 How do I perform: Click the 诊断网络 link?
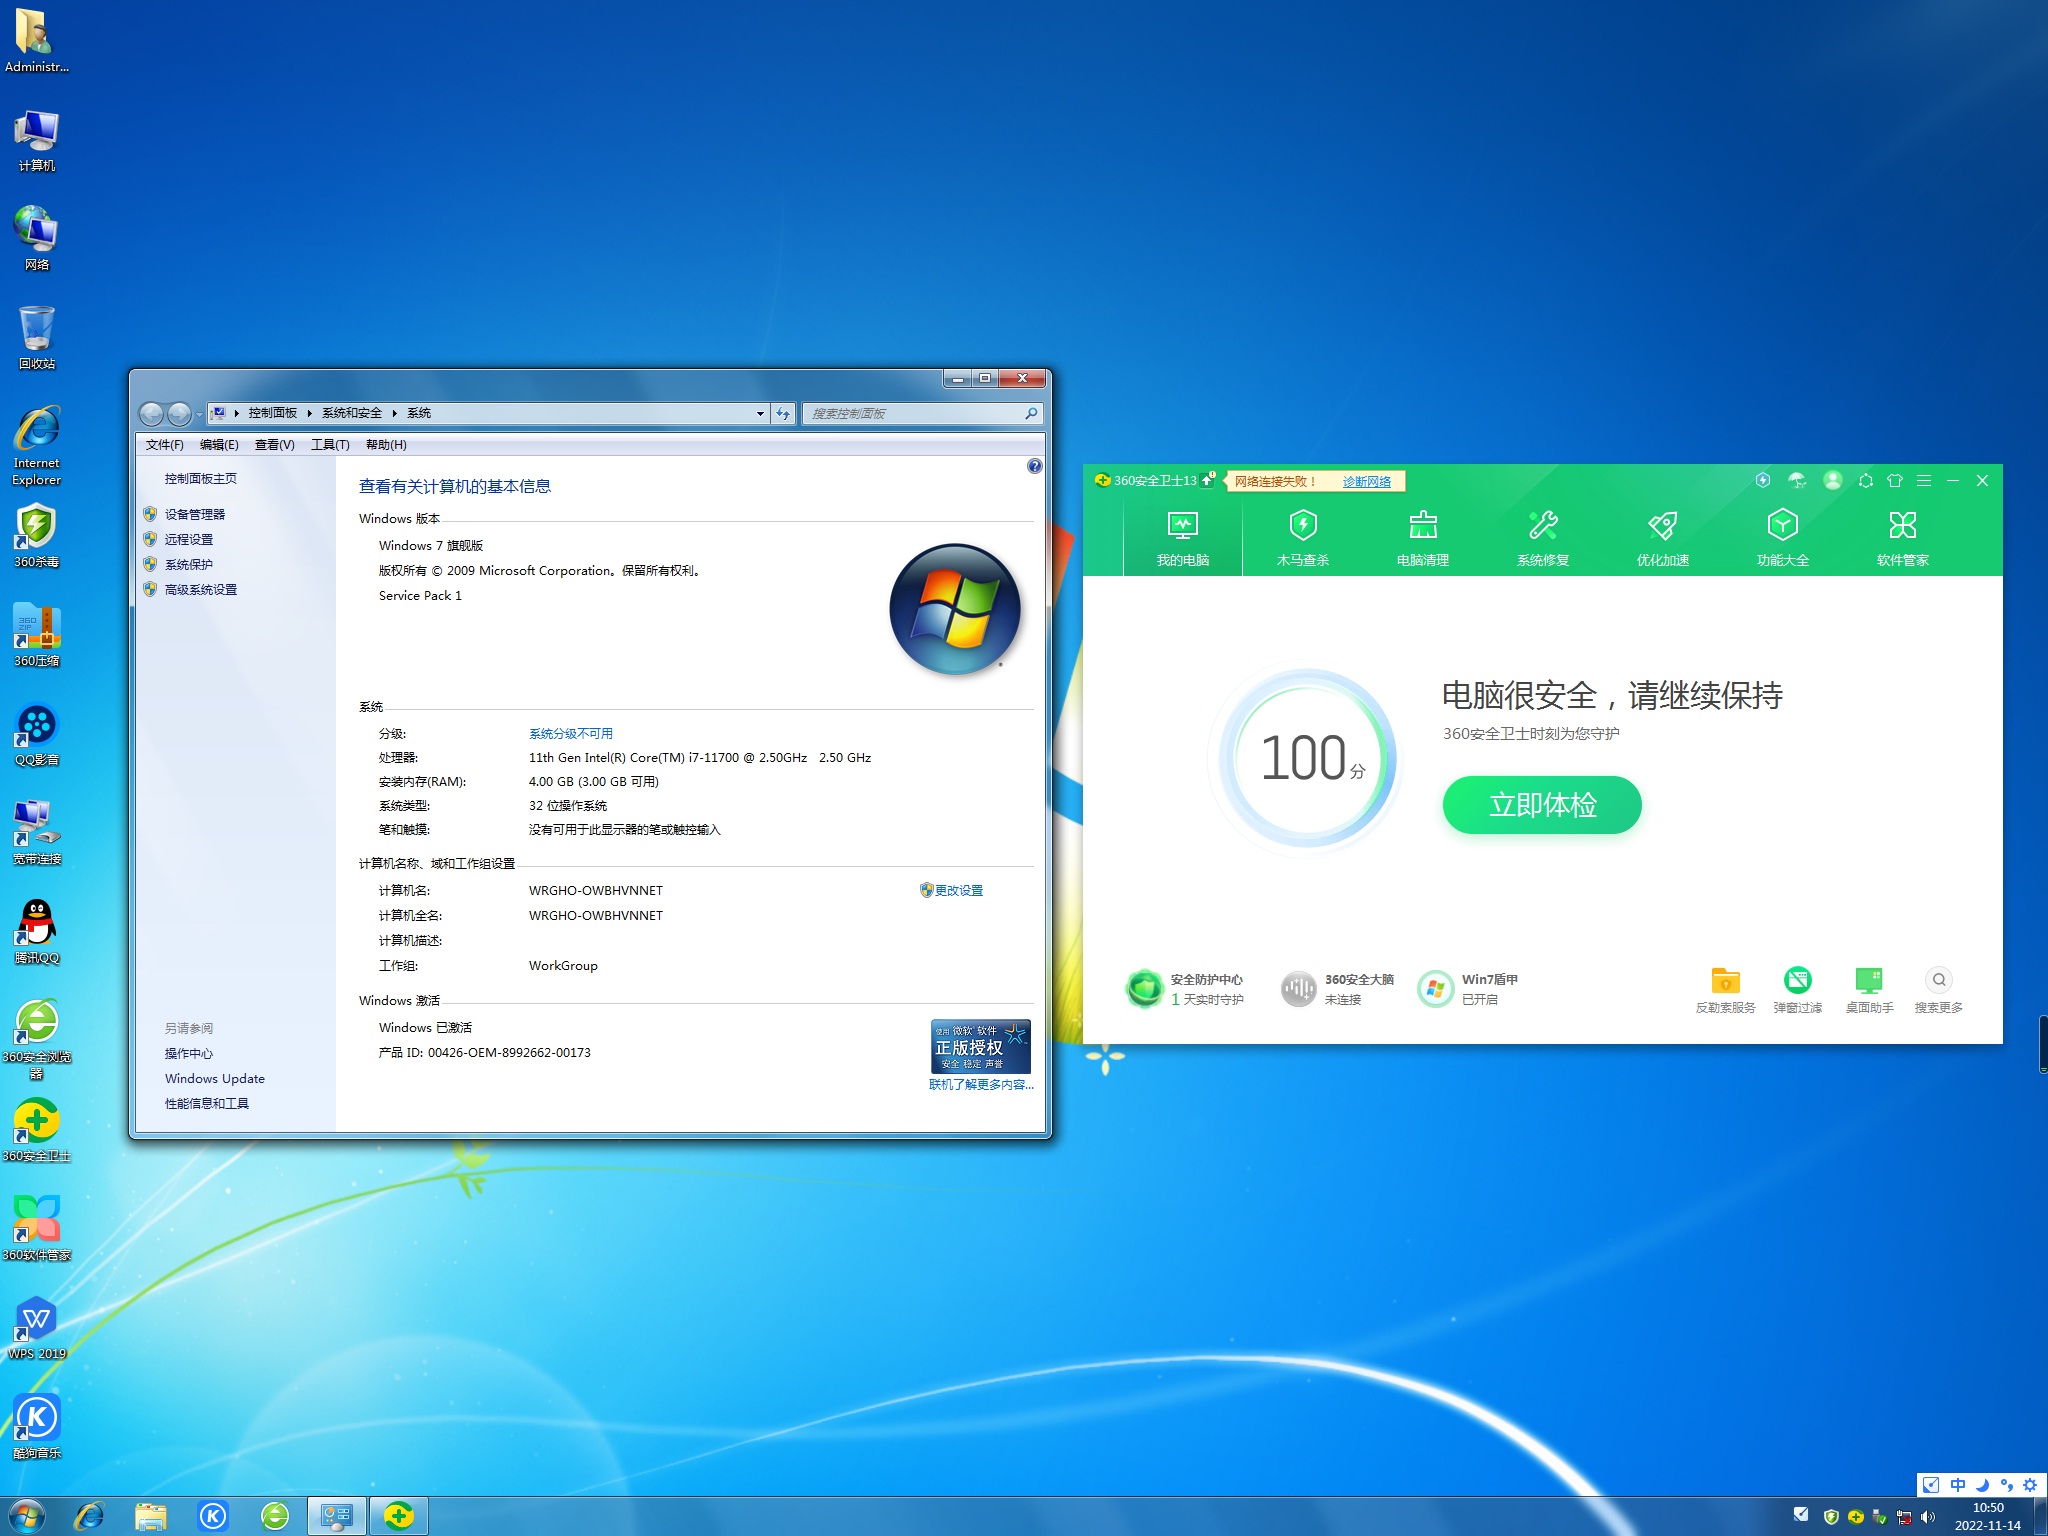click(x=1366, y=481)
